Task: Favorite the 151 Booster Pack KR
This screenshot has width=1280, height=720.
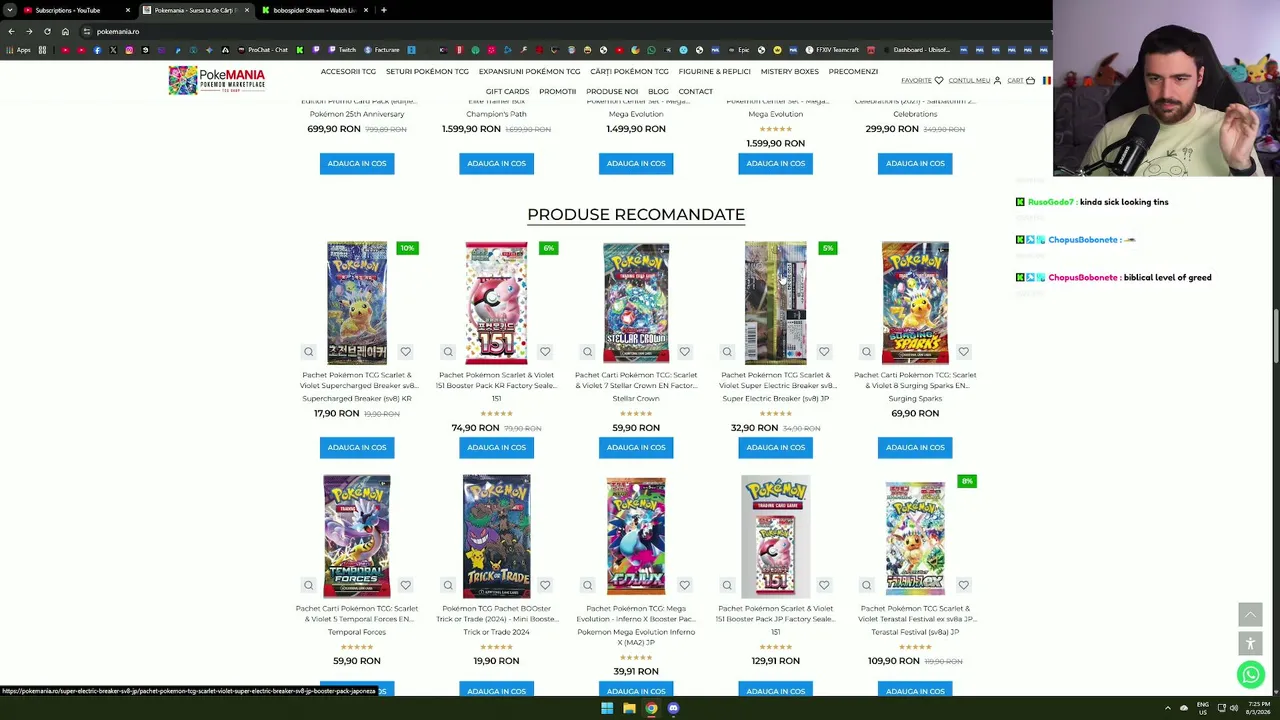Action: (545, 352)
